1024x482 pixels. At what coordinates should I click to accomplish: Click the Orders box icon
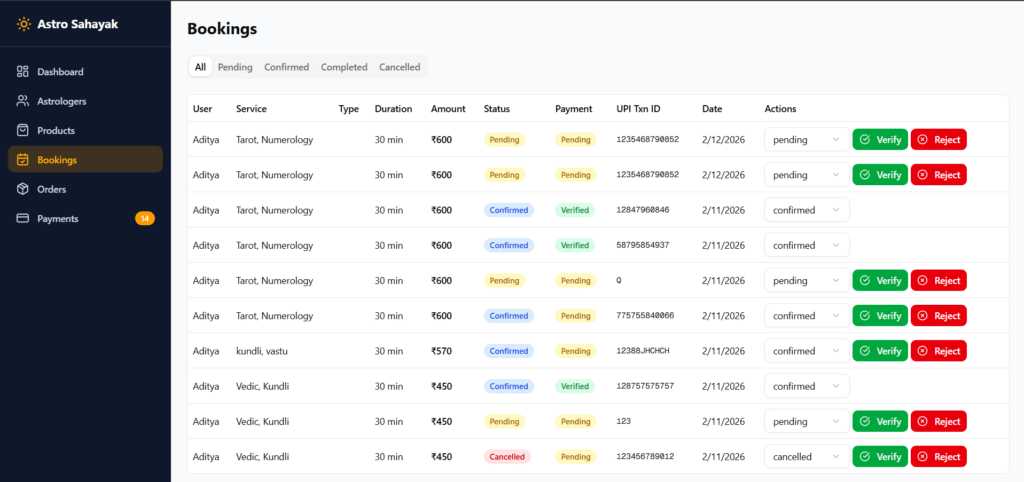pos(23,189)
